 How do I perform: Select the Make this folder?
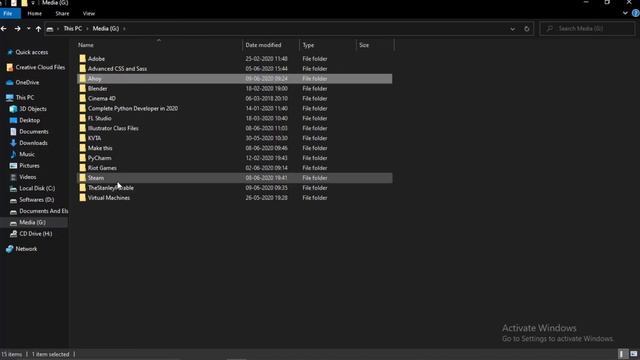click(100, 148)
